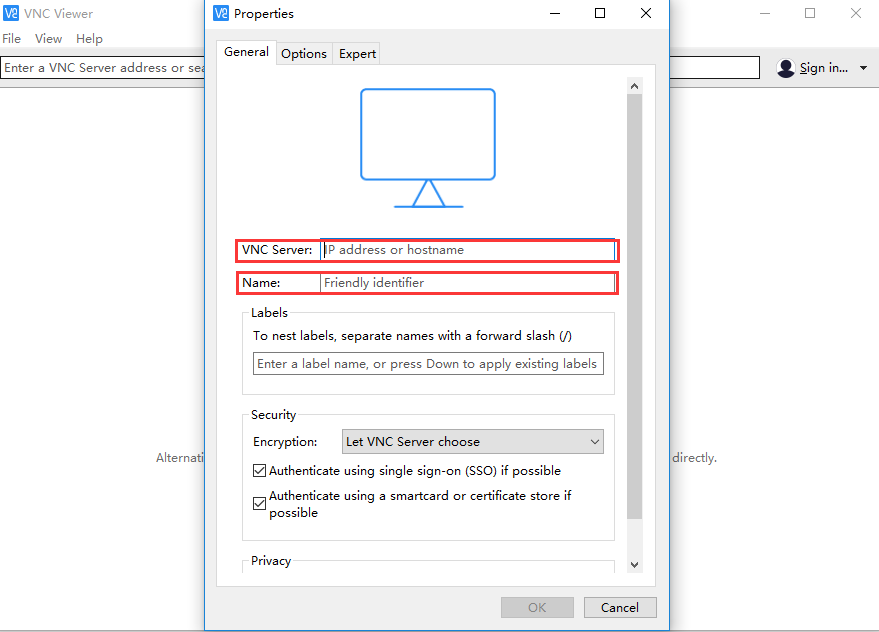
Task: Click the scrollbar down arrow in Properties
Action: (634, 565)
